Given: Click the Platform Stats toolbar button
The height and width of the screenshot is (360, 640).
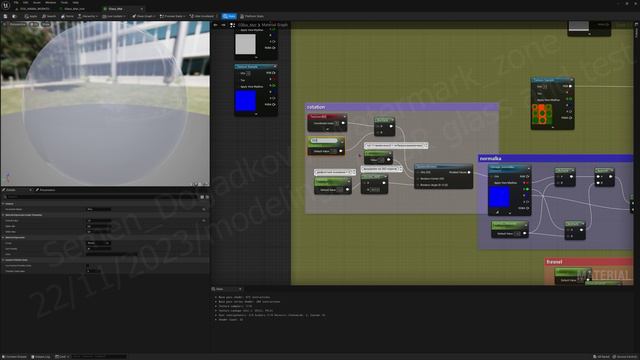Looking at the screenshot, I should click(x=252, y=16).
